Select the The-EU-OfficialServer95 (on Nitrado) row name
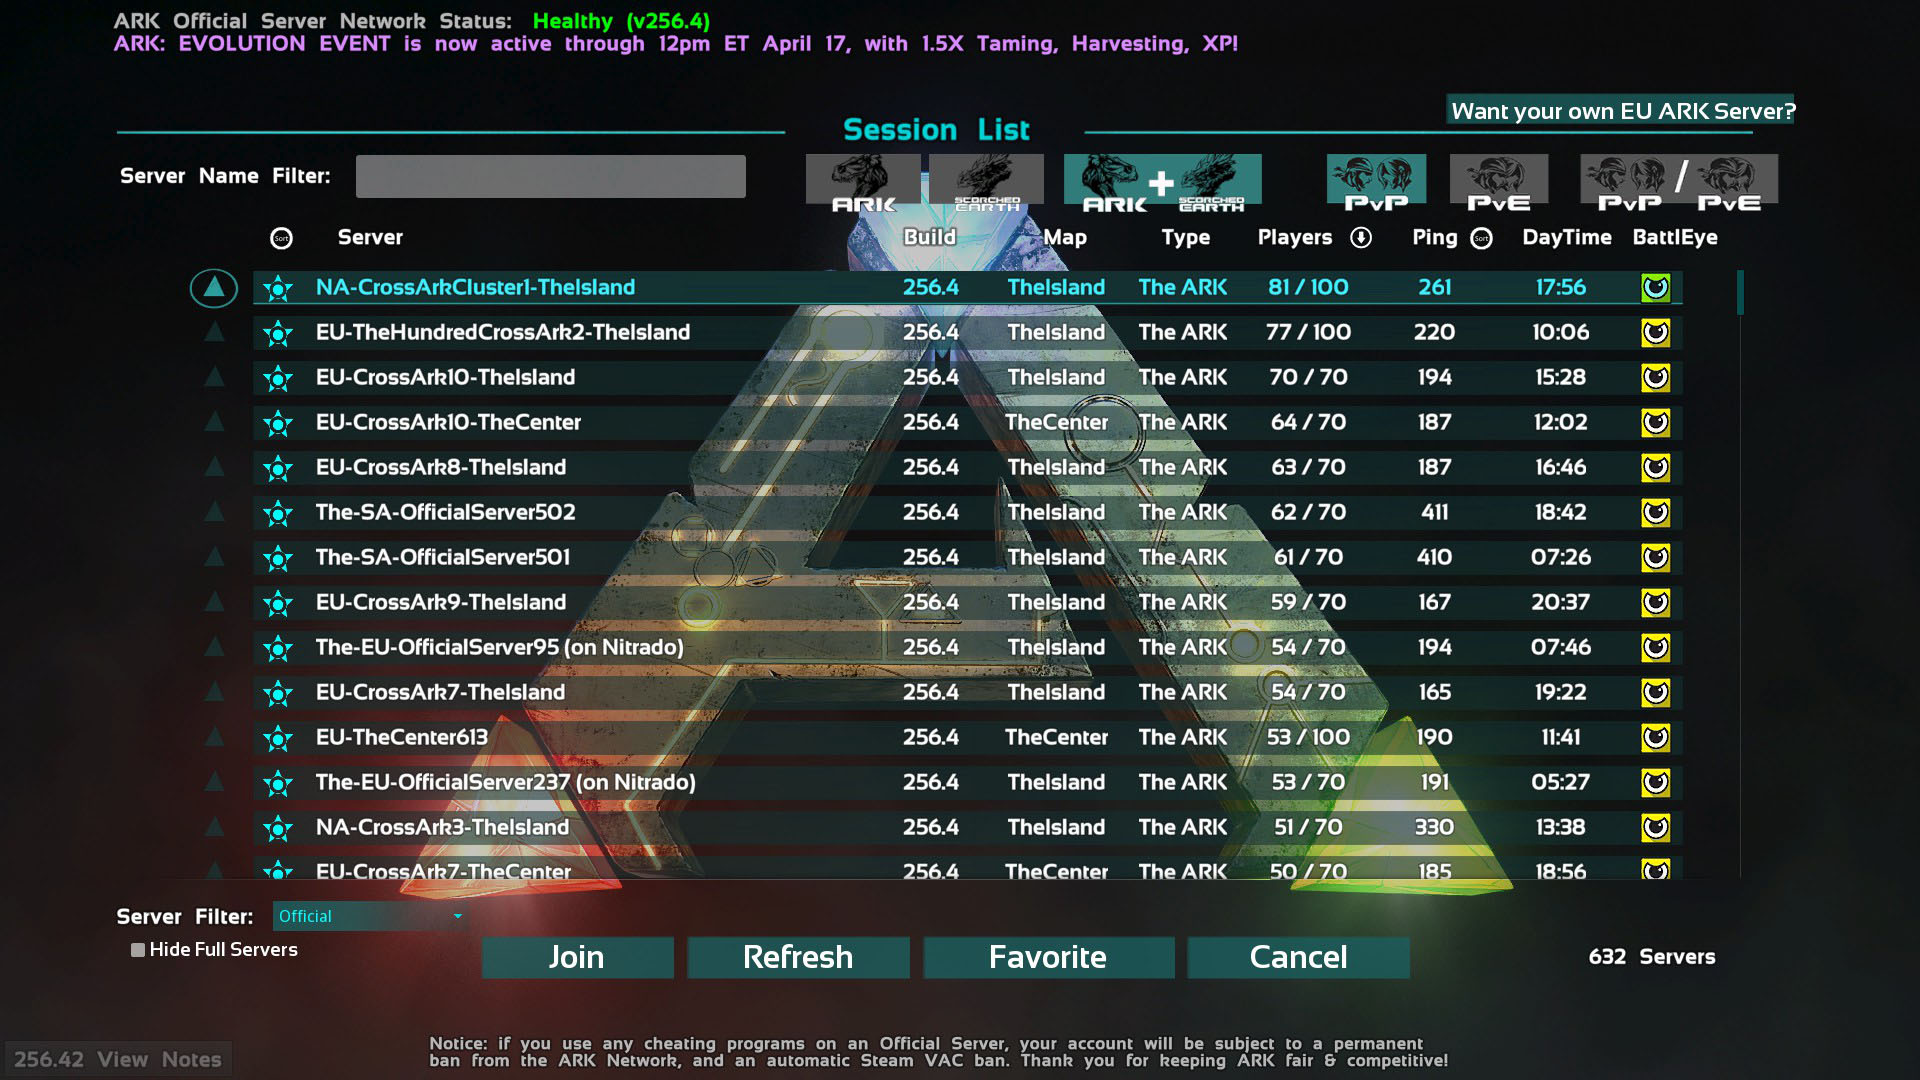Viewport: 1920px width, 1080px height. [x=500, y=647]
